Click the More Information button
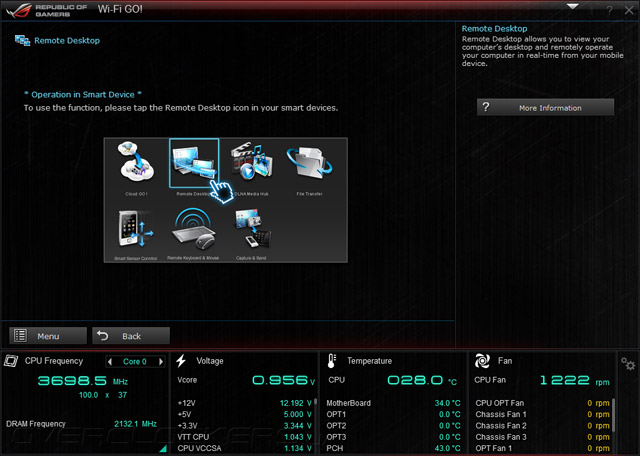Image resolution: width=640 pixels, height=456 pixels. 545,107
